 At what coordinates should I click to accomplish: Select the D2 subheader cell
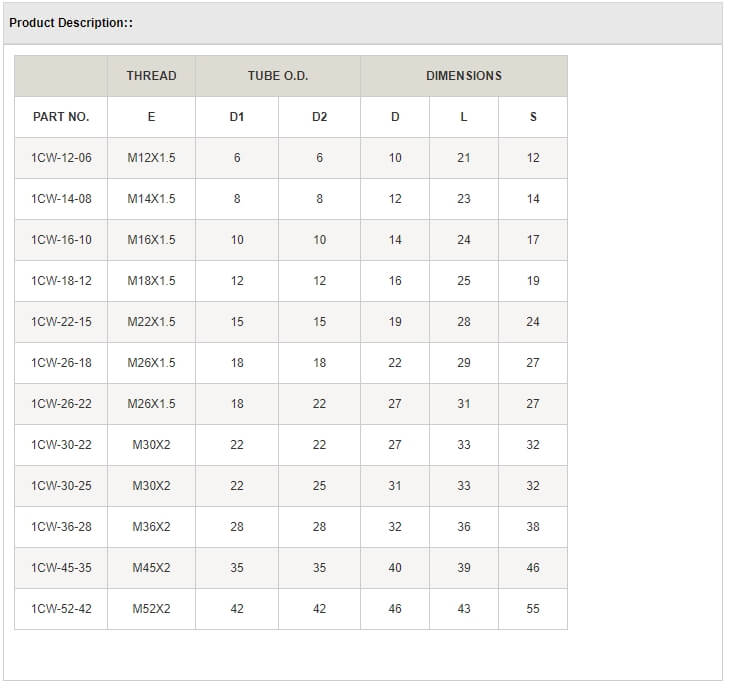tap(319, 117)
